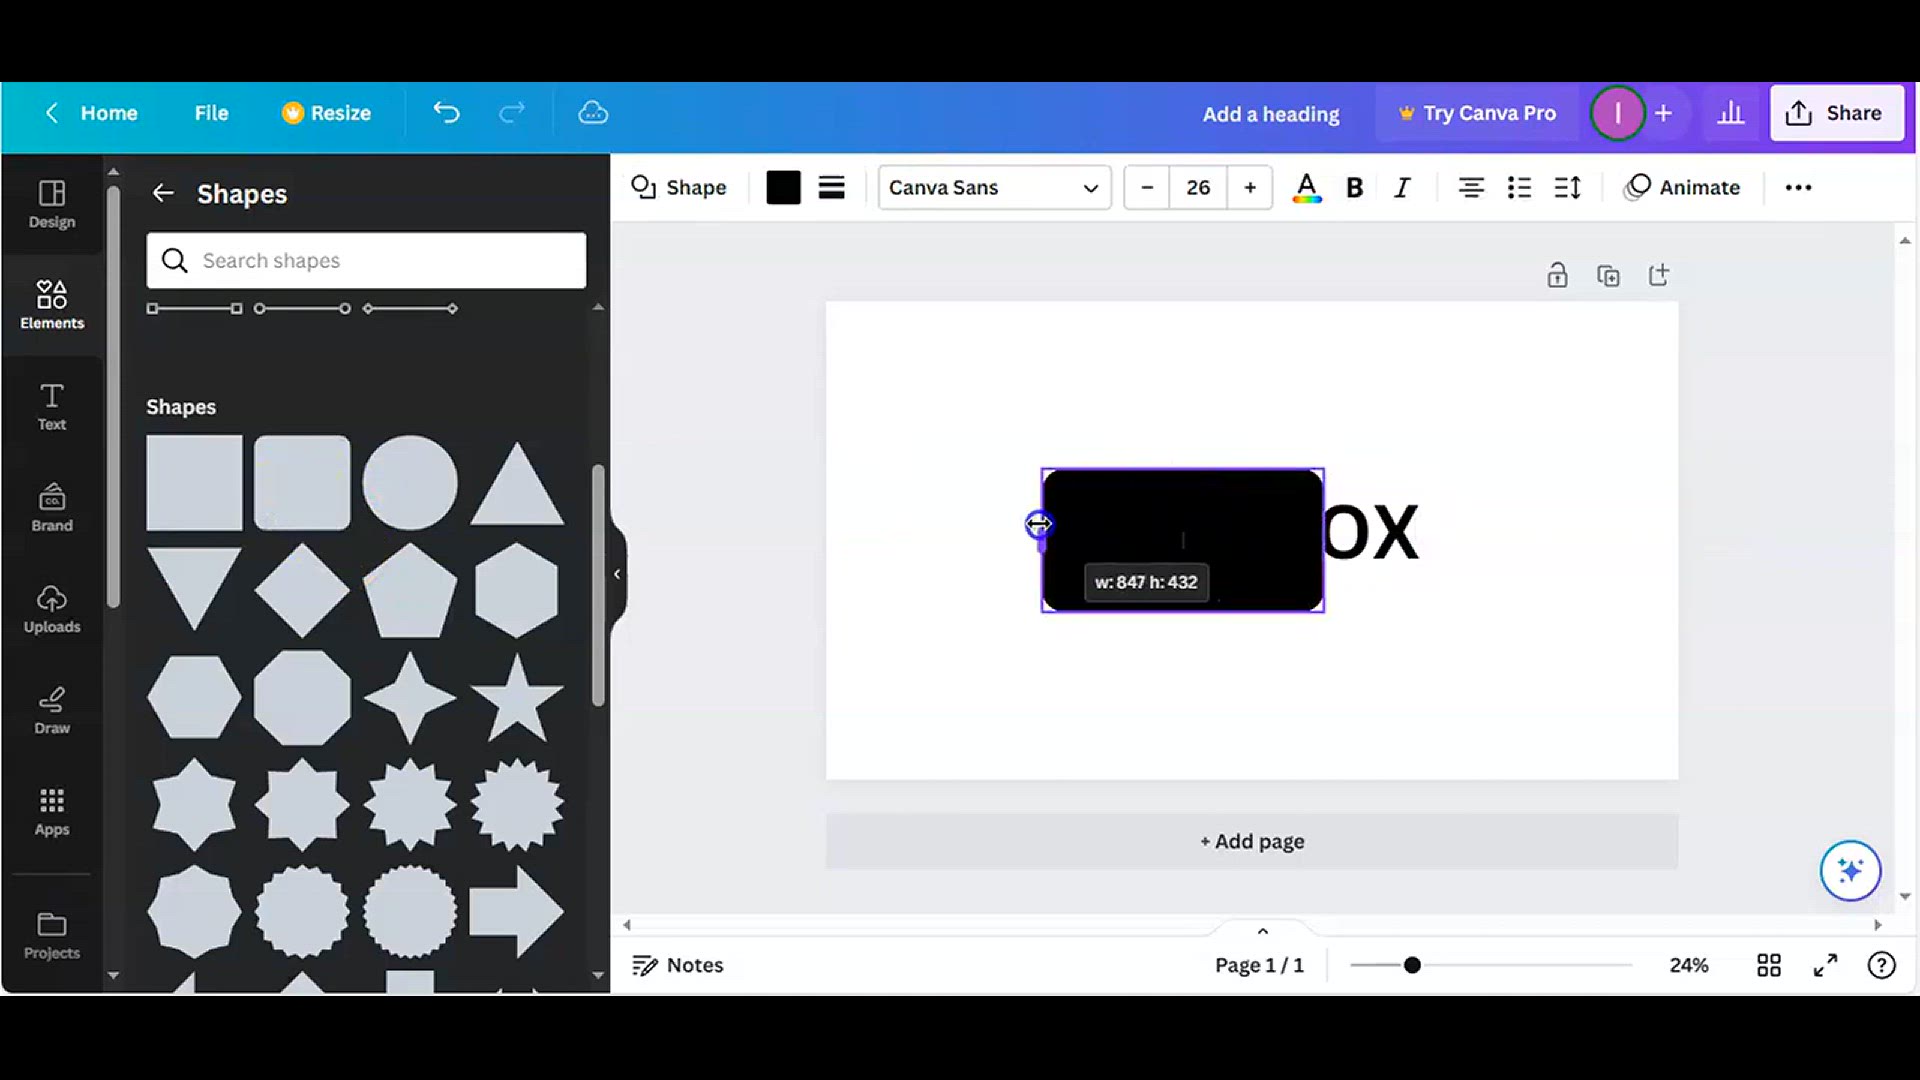Open the help menu
Screen dimensions: 1920x1080
(x=1881, y=965)
